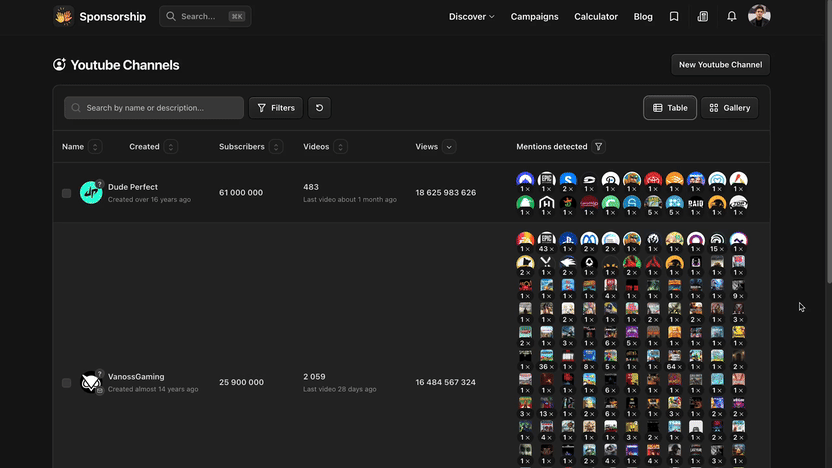The height and width of the screenshot is (468, 832).
Task: Click the VanossGaming channel avatar
Action: 91,382
